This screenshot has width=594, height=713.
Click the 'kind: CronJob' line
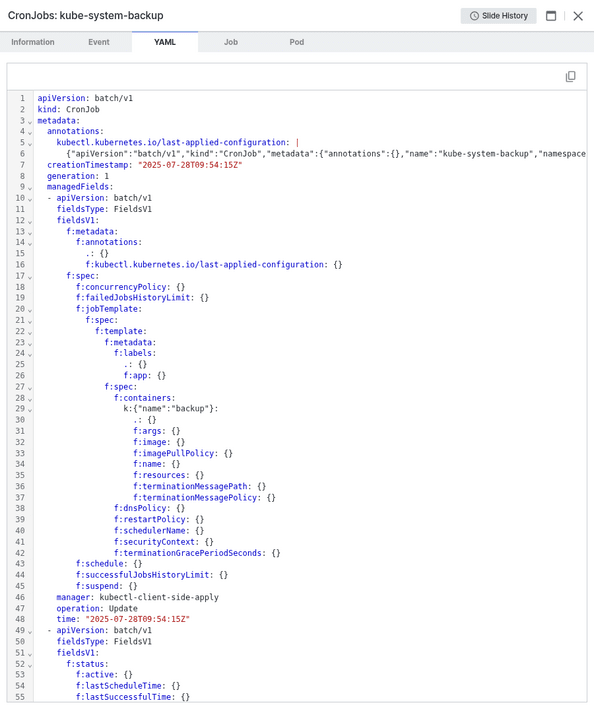point(68,109)
